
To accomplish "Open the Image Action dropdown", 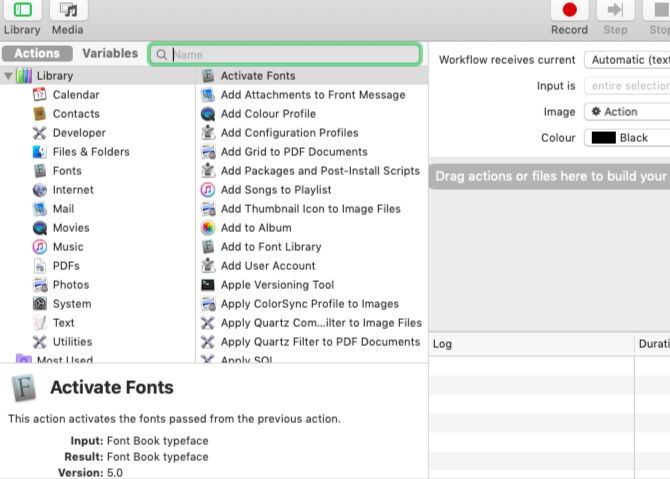I will click(x=626, y=112).
